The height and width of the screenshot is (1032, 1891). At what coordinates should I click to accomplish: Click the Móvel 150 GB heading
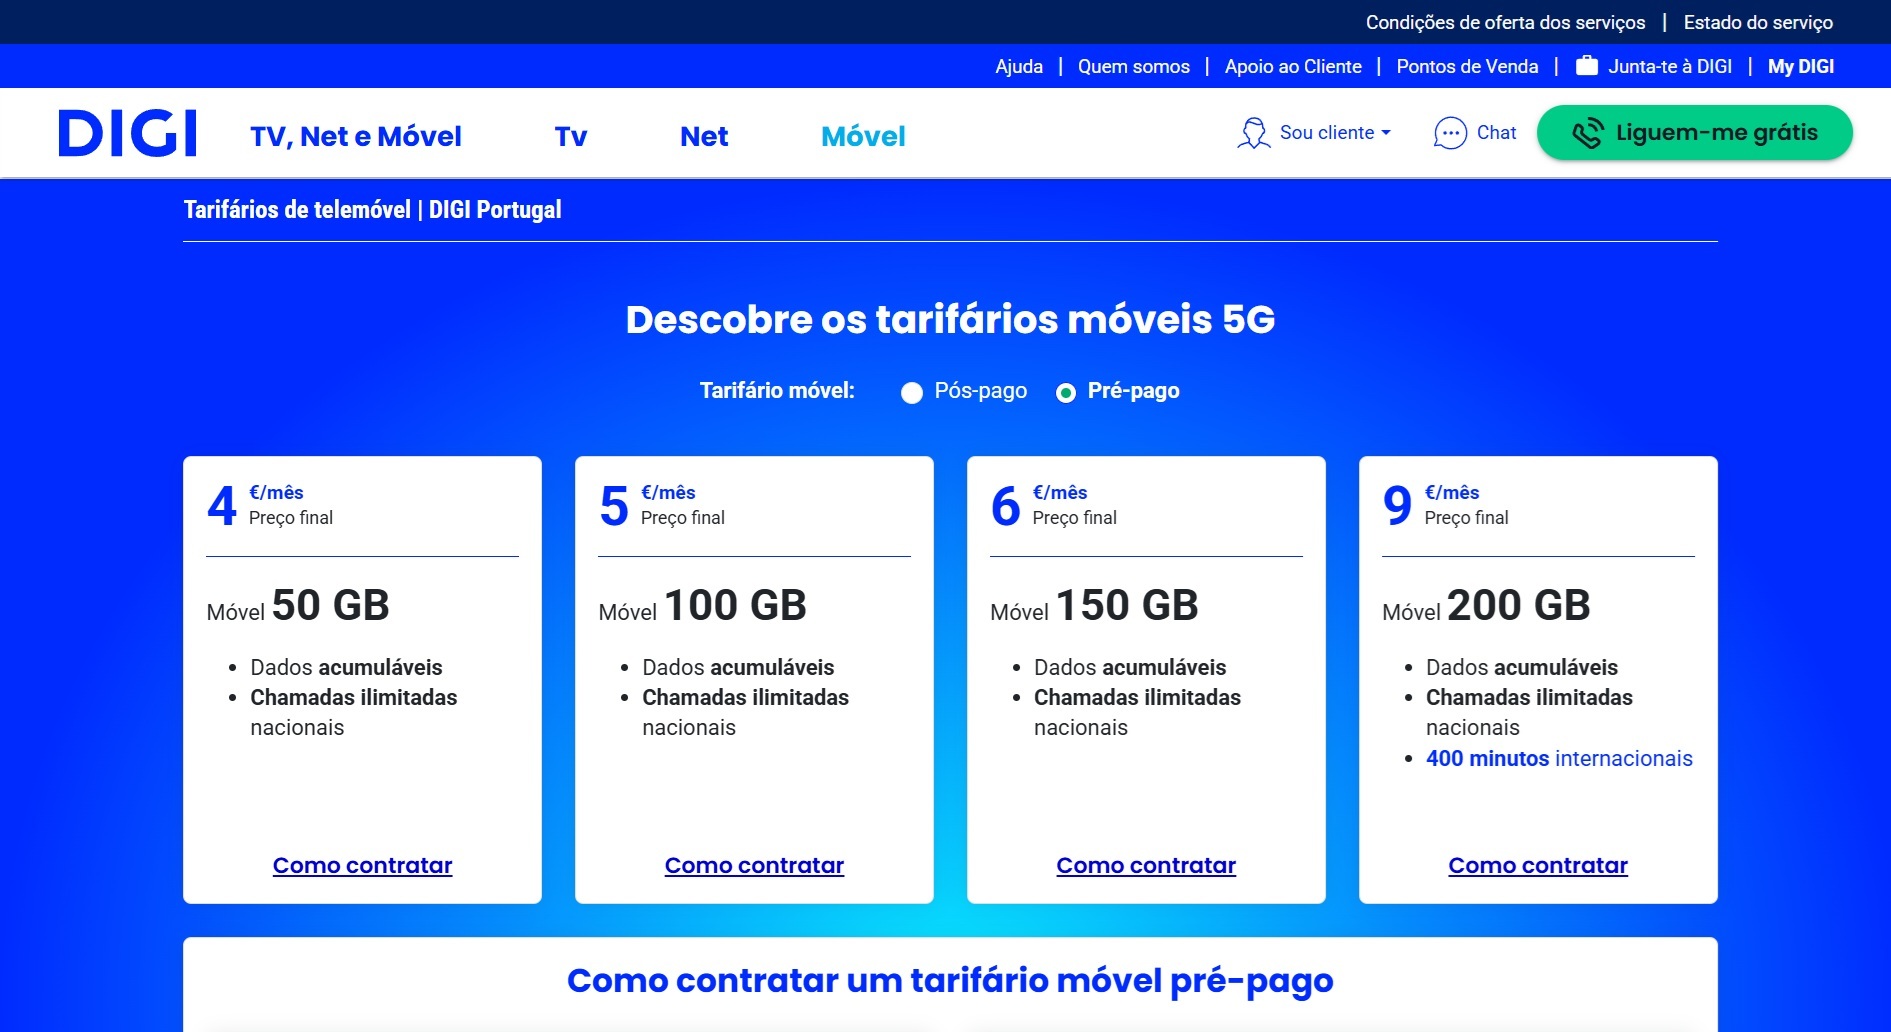tap(1094, 606)
